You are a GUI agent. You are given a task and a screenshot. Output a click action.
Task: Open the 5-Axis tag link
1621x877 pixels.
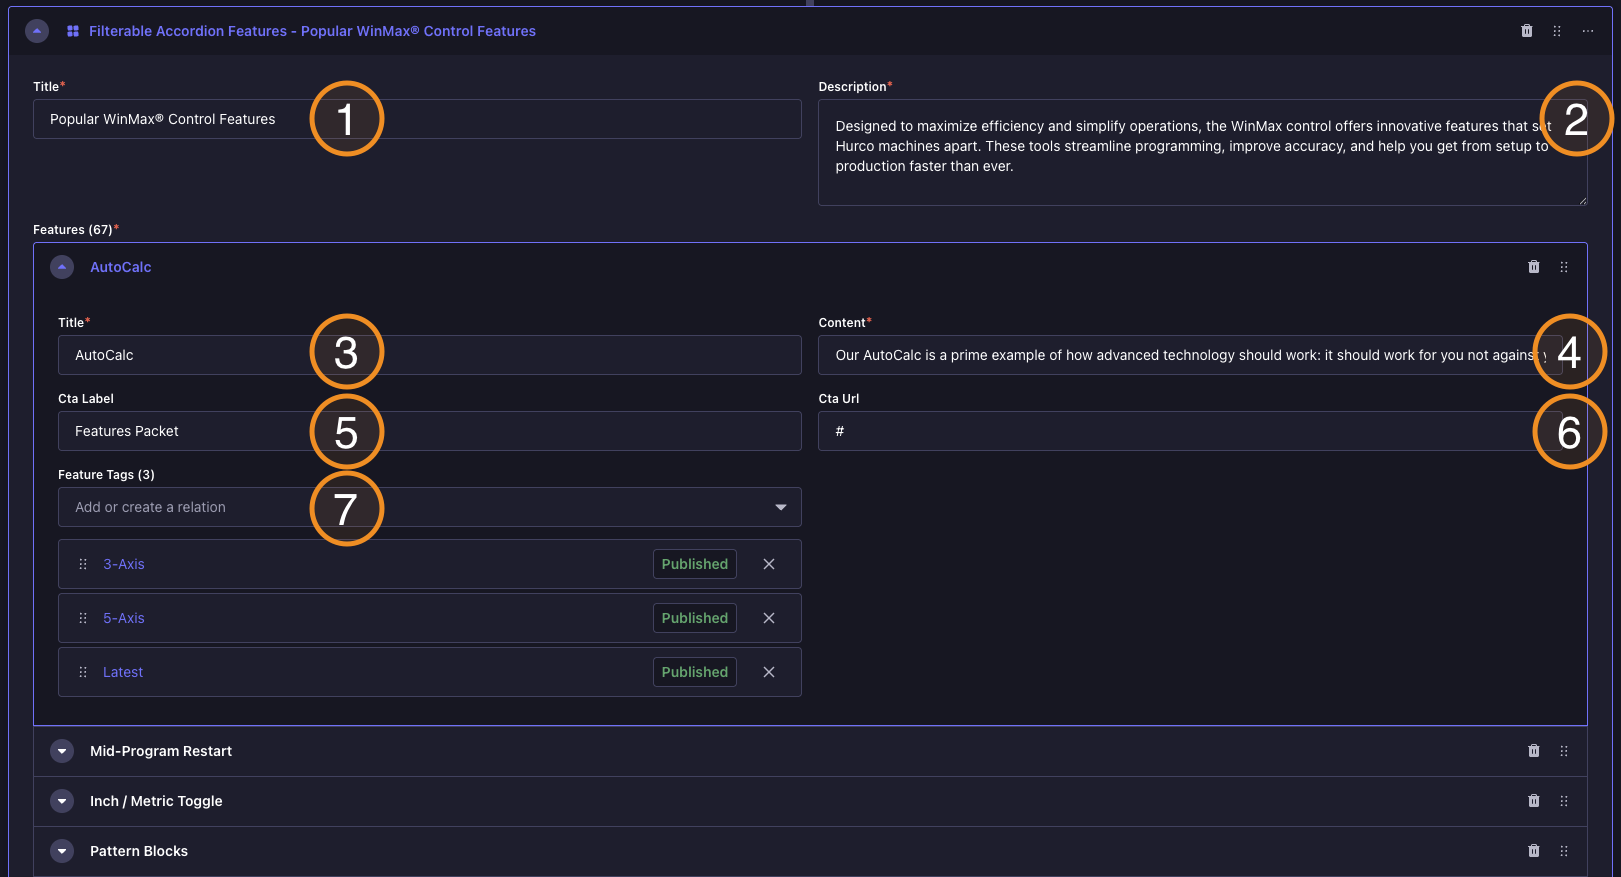tap(124, 618)
